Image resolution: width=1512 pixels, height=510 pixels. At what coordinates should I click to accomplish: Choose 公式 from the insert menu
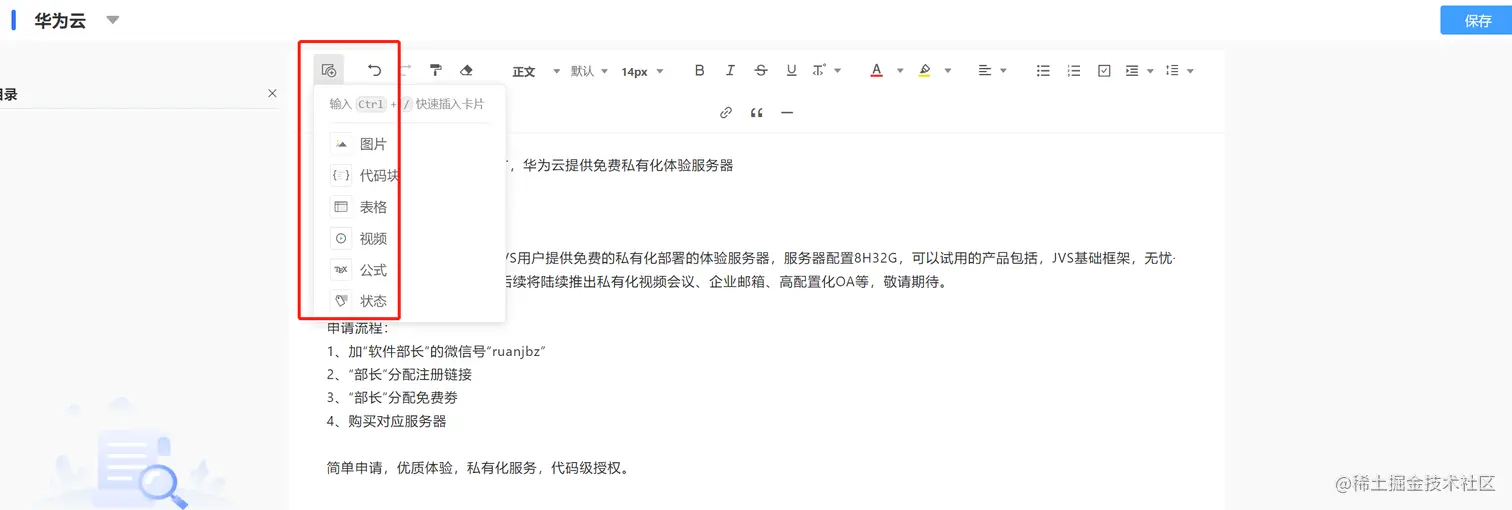[409, 270]
